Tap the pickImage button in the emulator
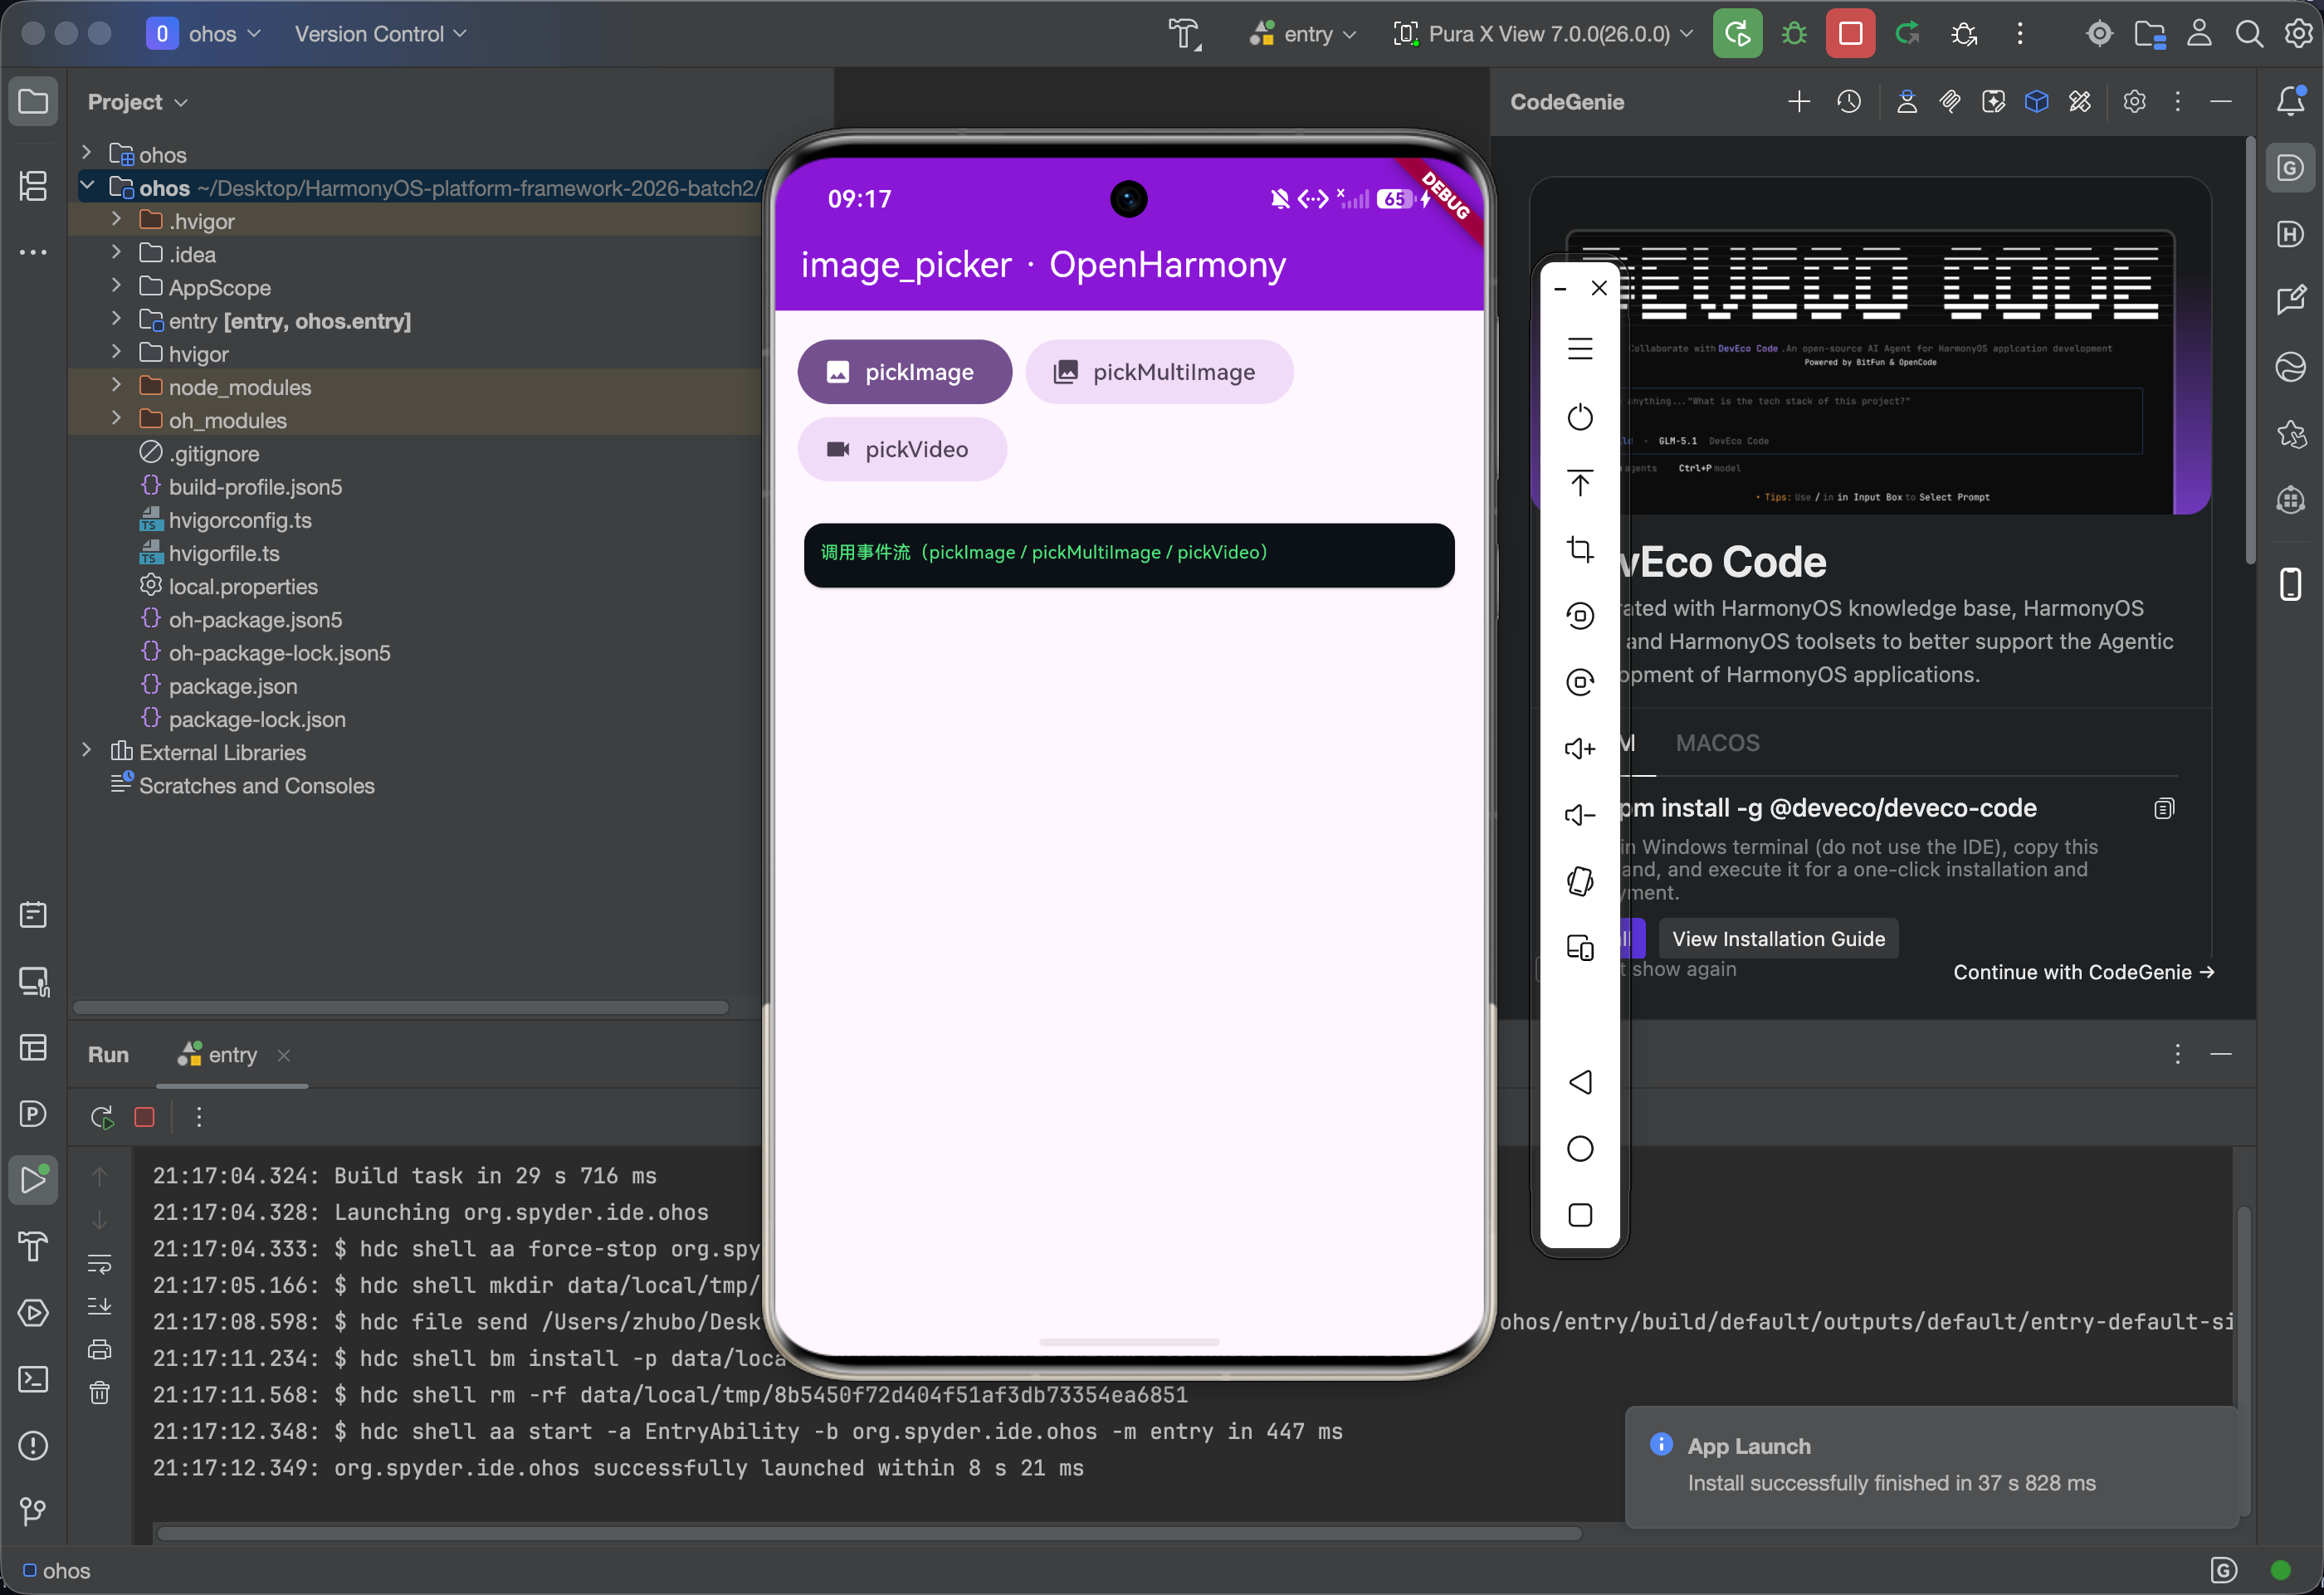The height and width of the screenshot is (1595, 2324). pos(904,372)
